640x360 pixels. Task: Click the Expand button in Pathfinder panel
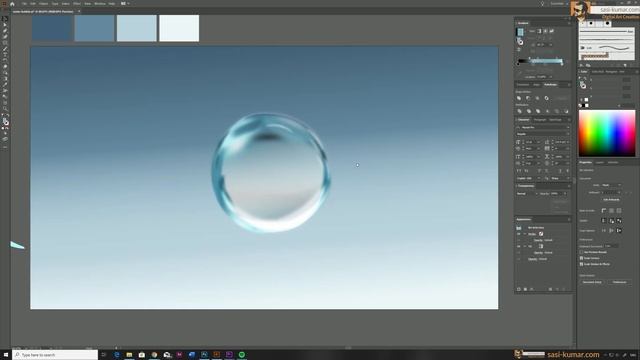(562, 98)
